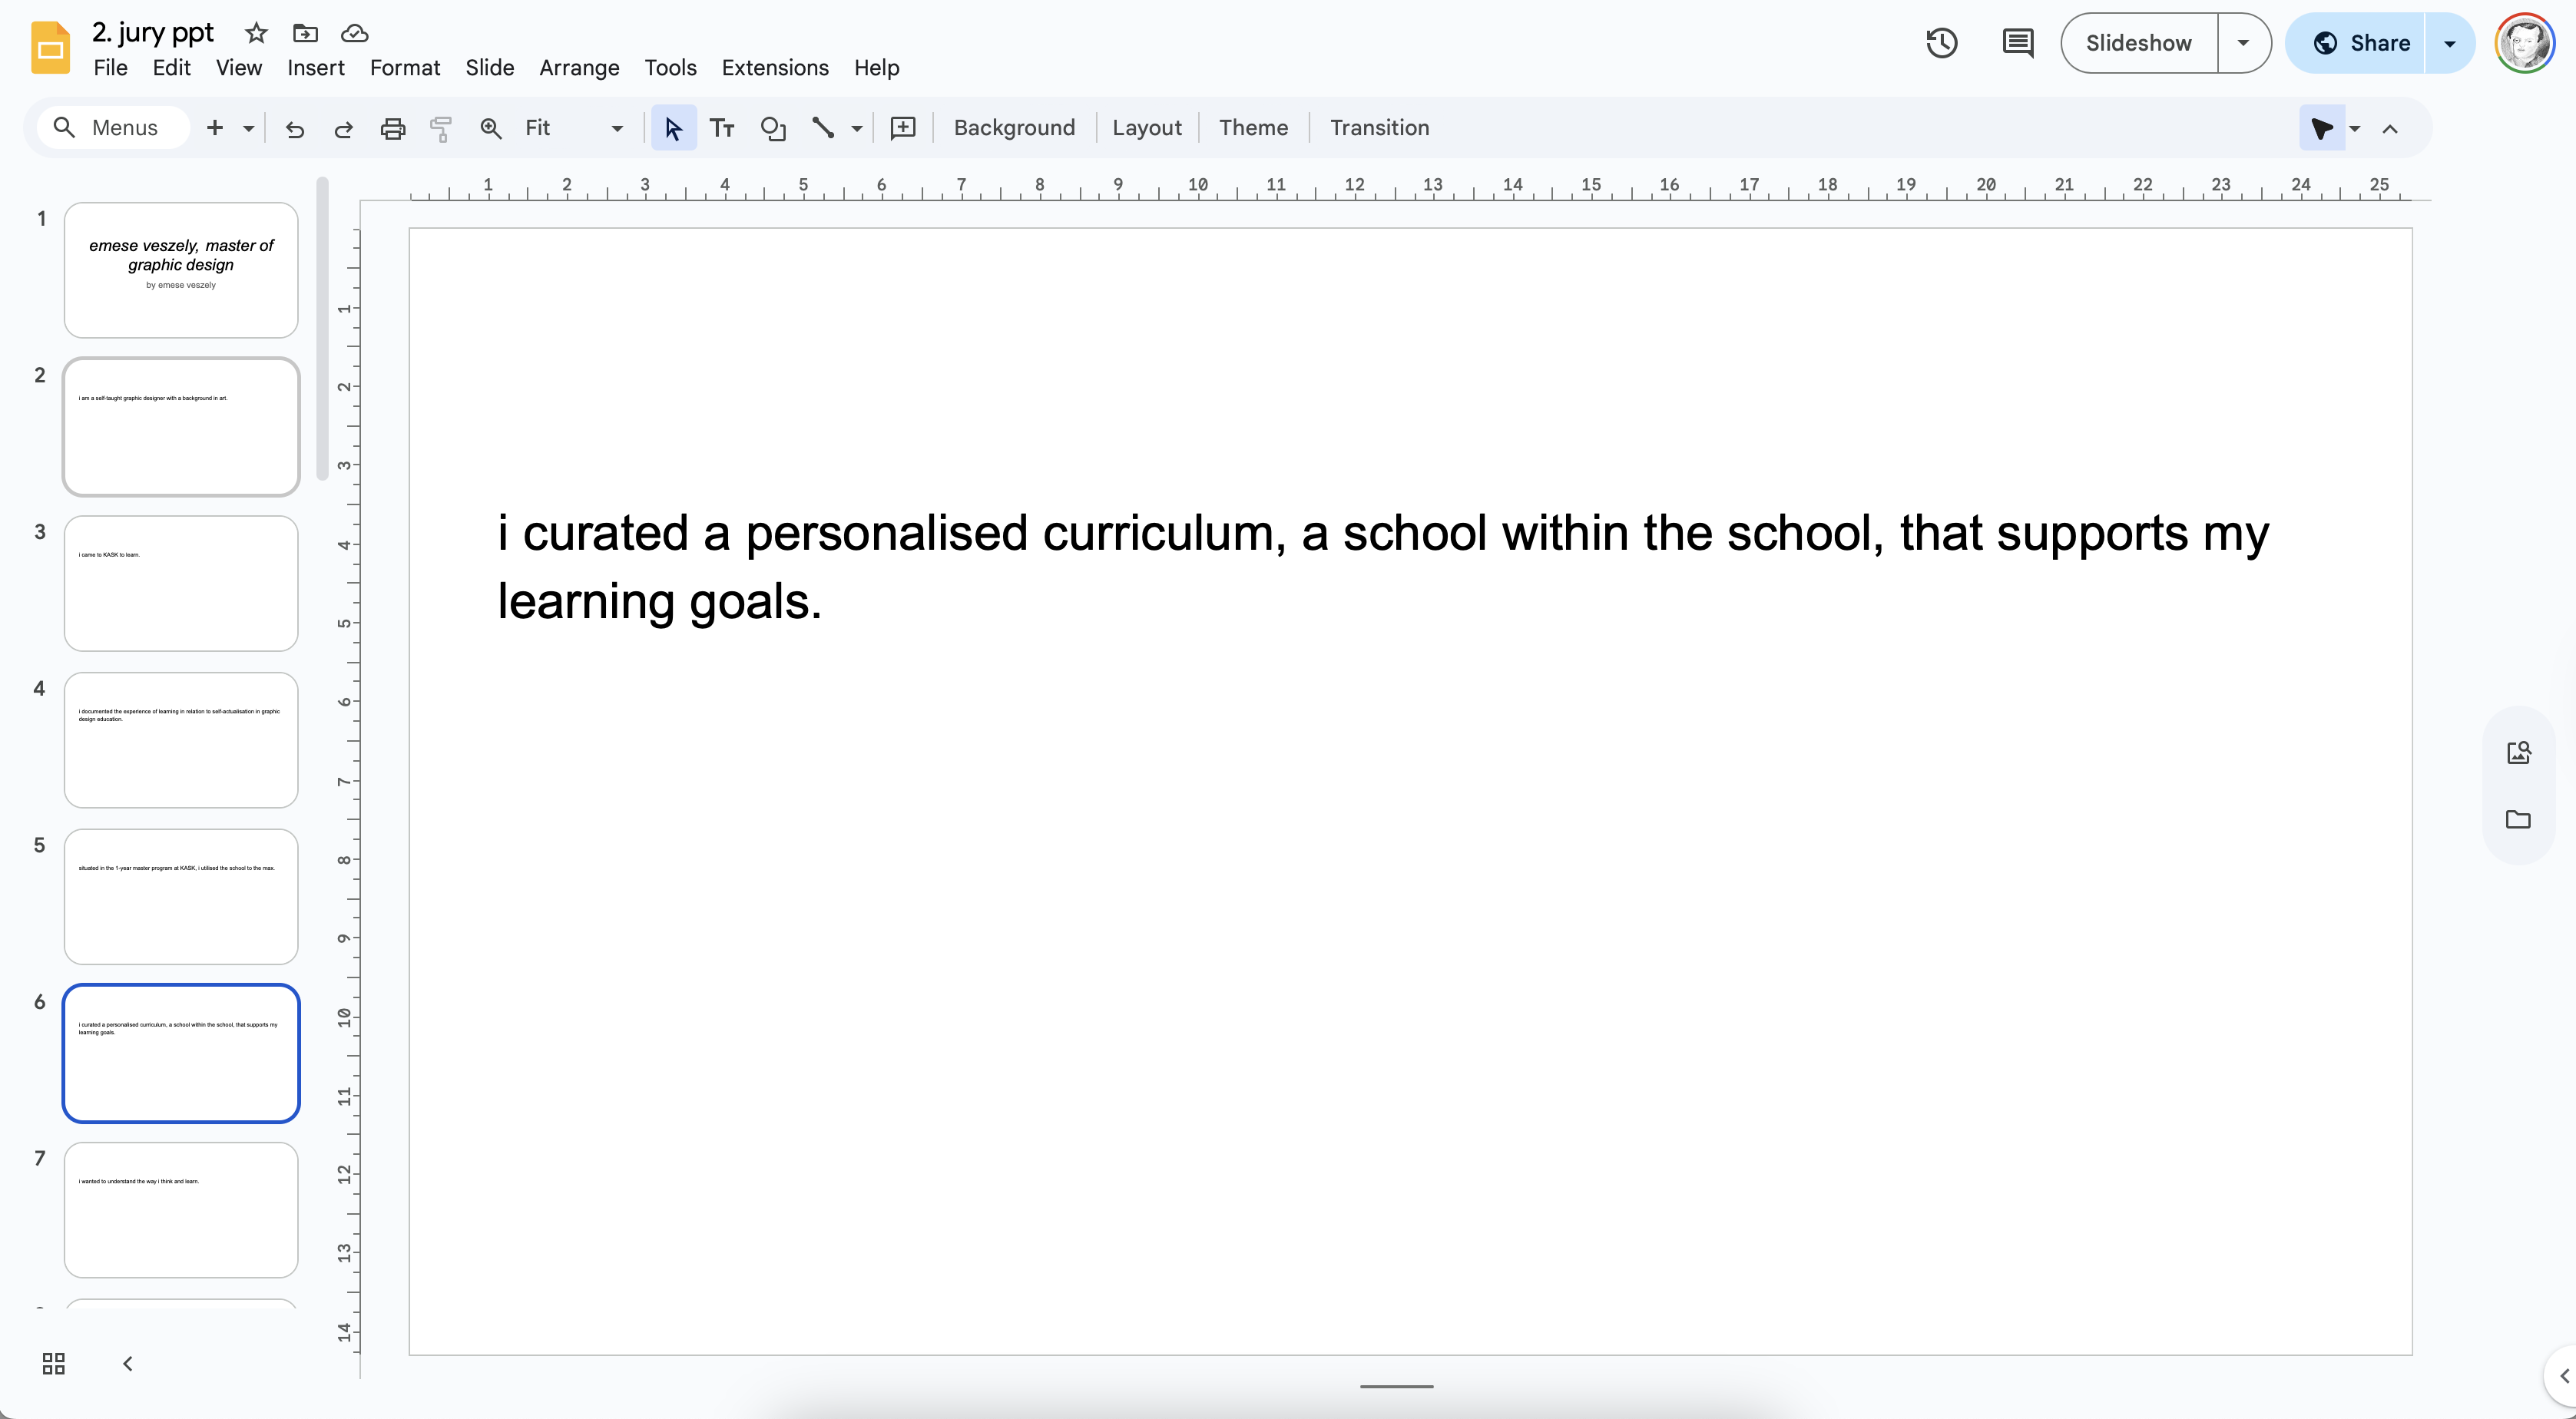The image size is (2576, 1419).
Task: Star the jury ppt document
Action: (256, 33)
